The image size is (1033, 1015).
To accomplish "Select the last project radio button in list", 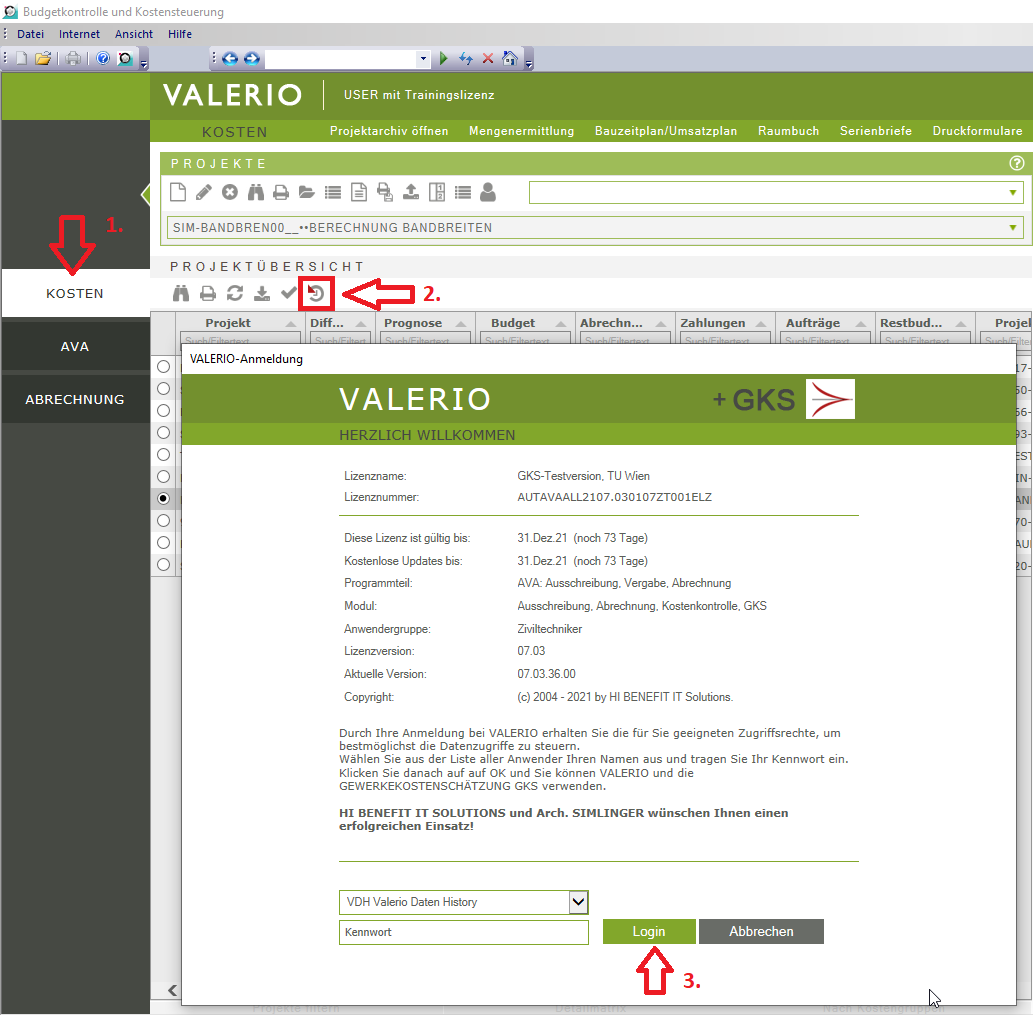I will point(163,564).
